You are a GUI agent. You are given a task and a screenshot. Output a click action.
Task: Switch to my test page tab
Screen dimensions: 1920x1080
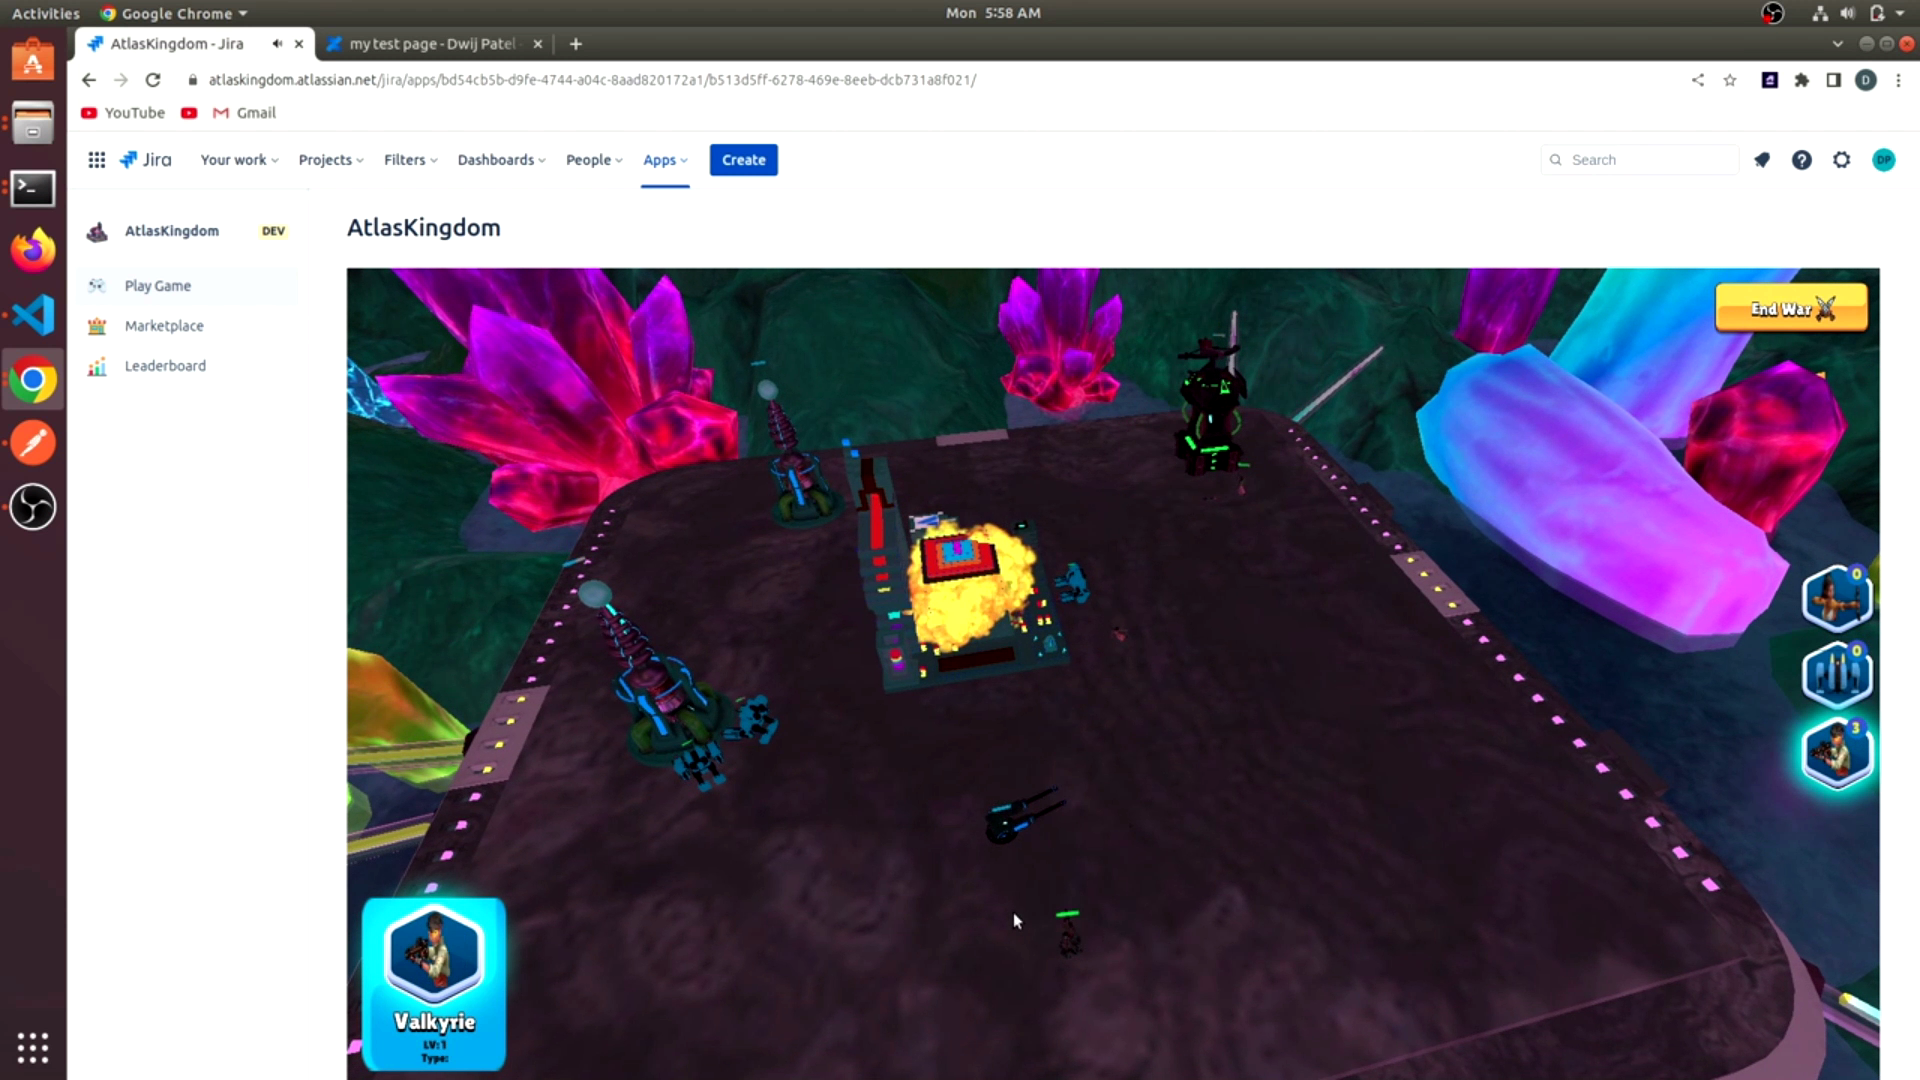coord(432,44)
